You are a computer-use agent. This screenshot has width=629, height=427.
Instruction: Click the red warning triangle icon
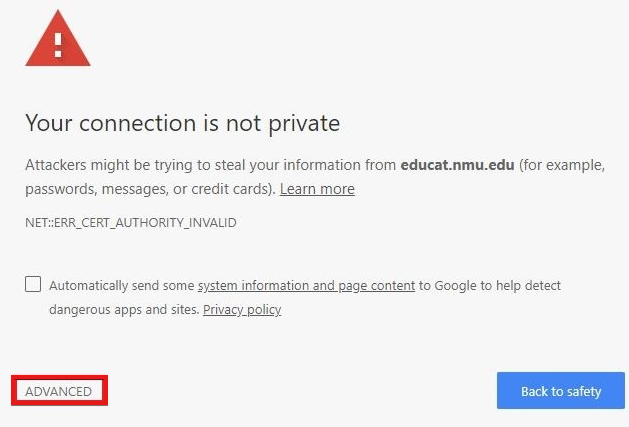click(58, 39)
